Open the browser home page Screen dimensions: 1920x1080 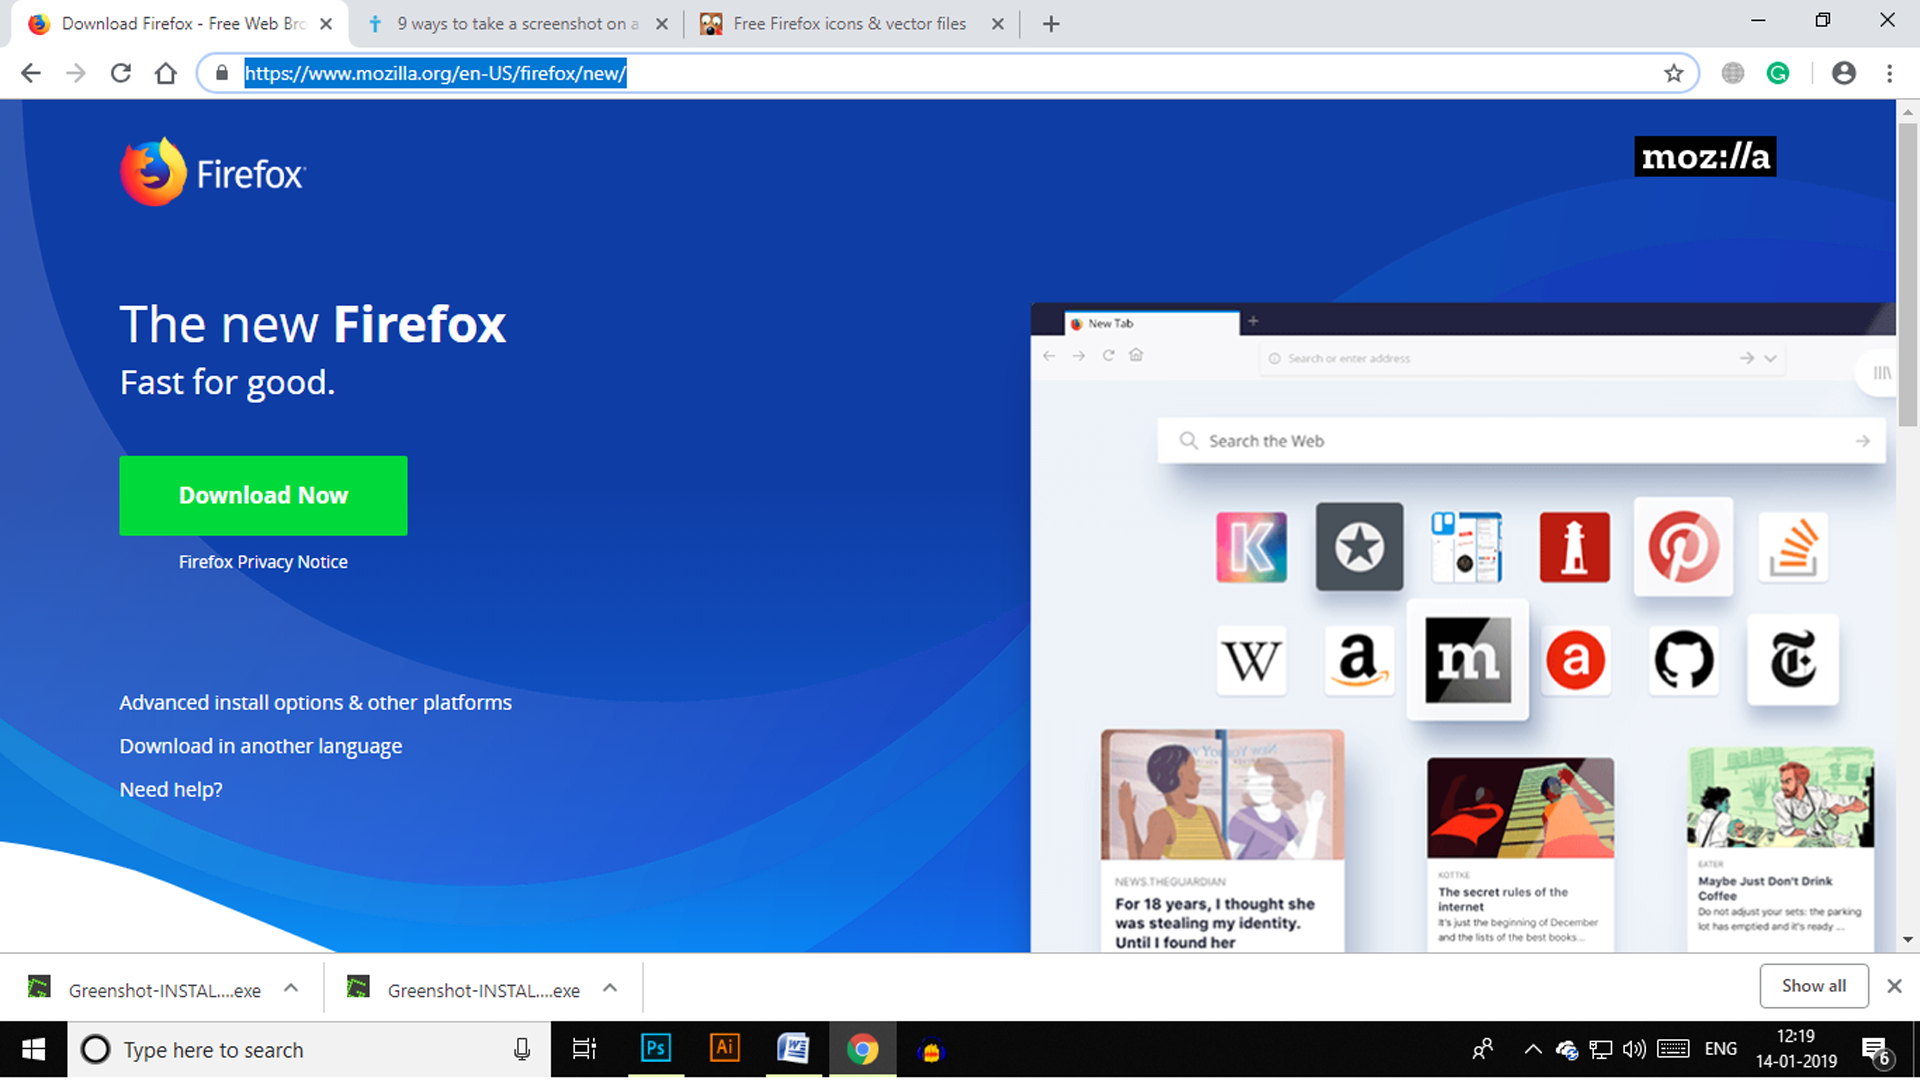(x=166, y=73)
